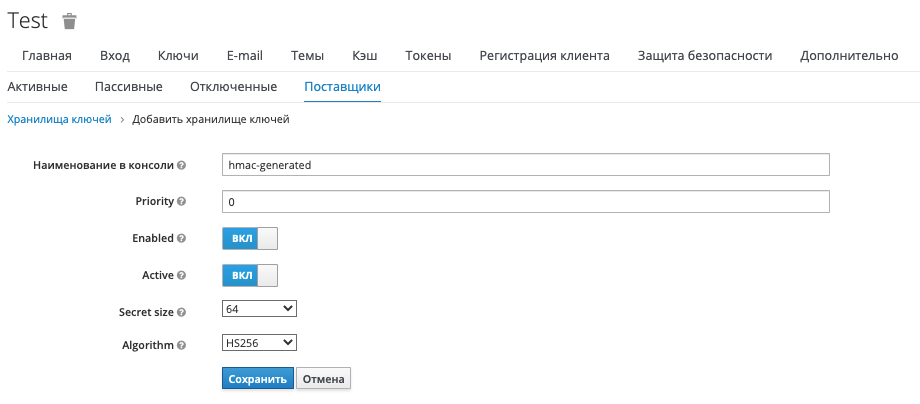The height and width of the screenshot is (404, 920).
Task: Follow the Хранилища ключей breadcrumb link
Action: pyautogui.click(x=59, y=119)
